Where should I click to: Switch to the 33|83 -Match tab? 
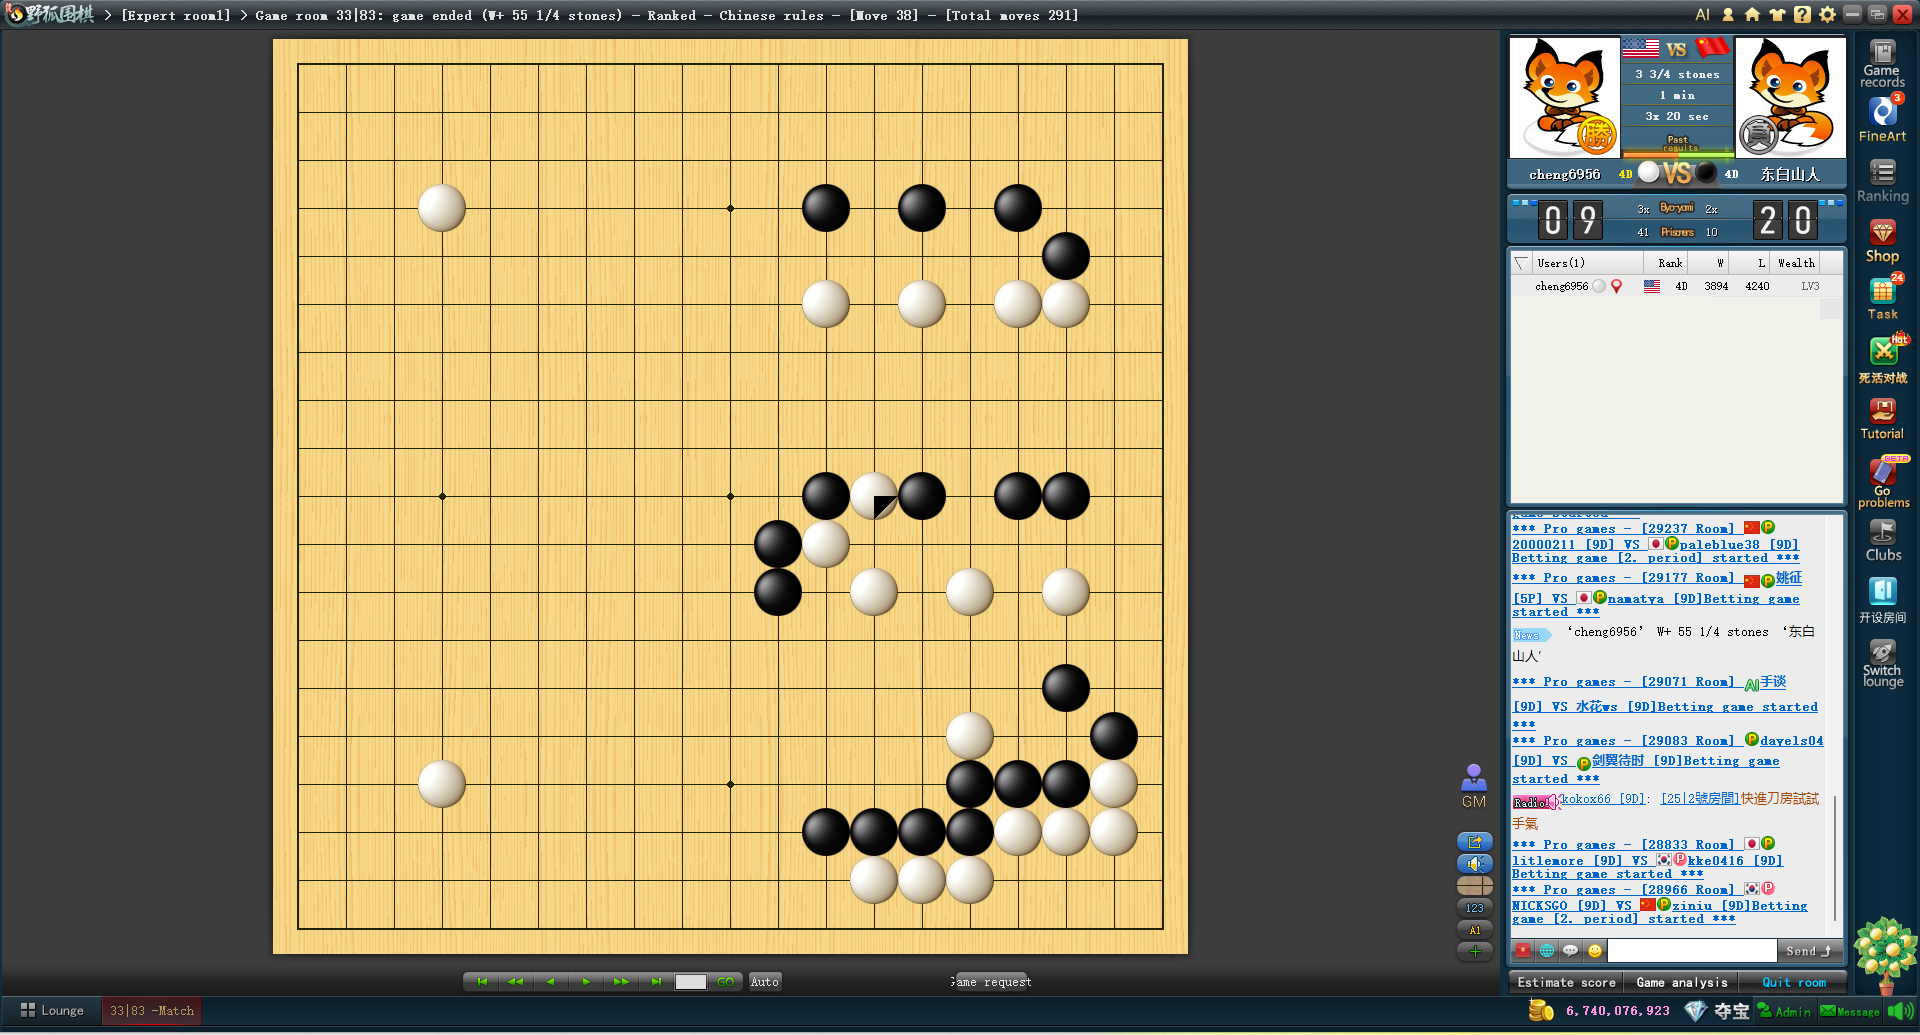click(151, 1011)
